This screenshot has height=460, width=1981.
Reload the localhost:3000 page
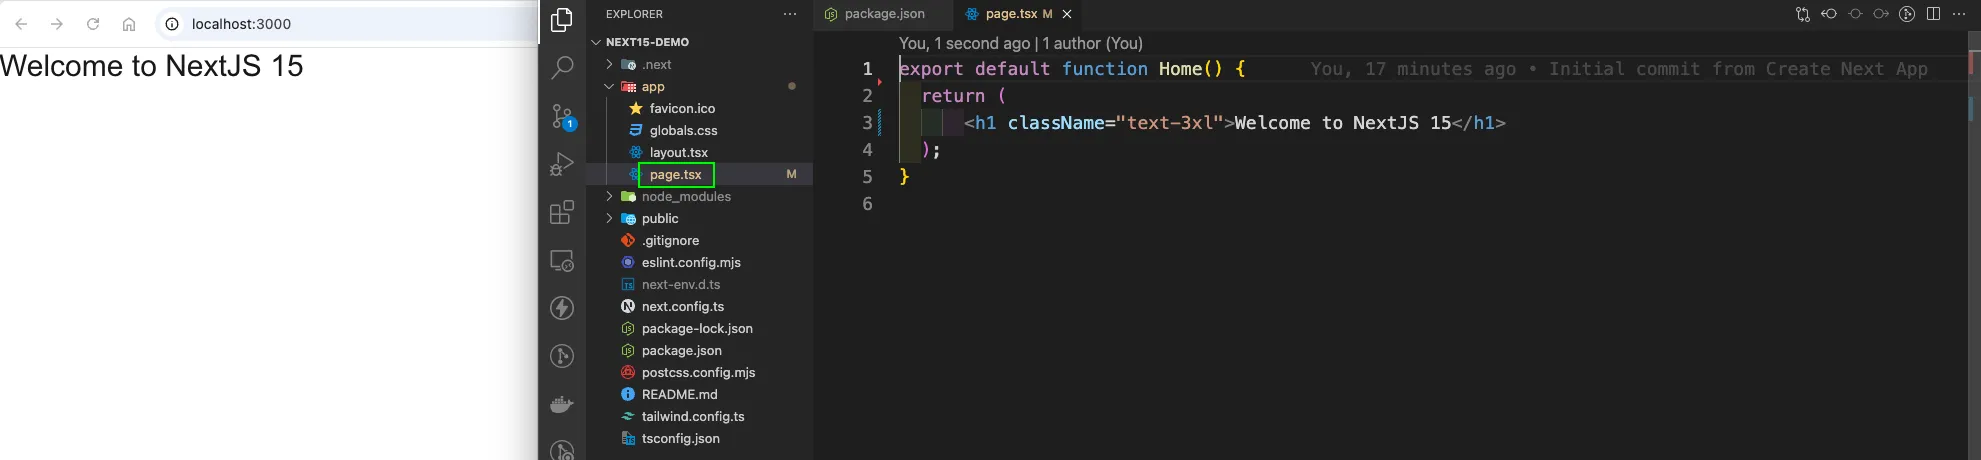coord(93,24)
